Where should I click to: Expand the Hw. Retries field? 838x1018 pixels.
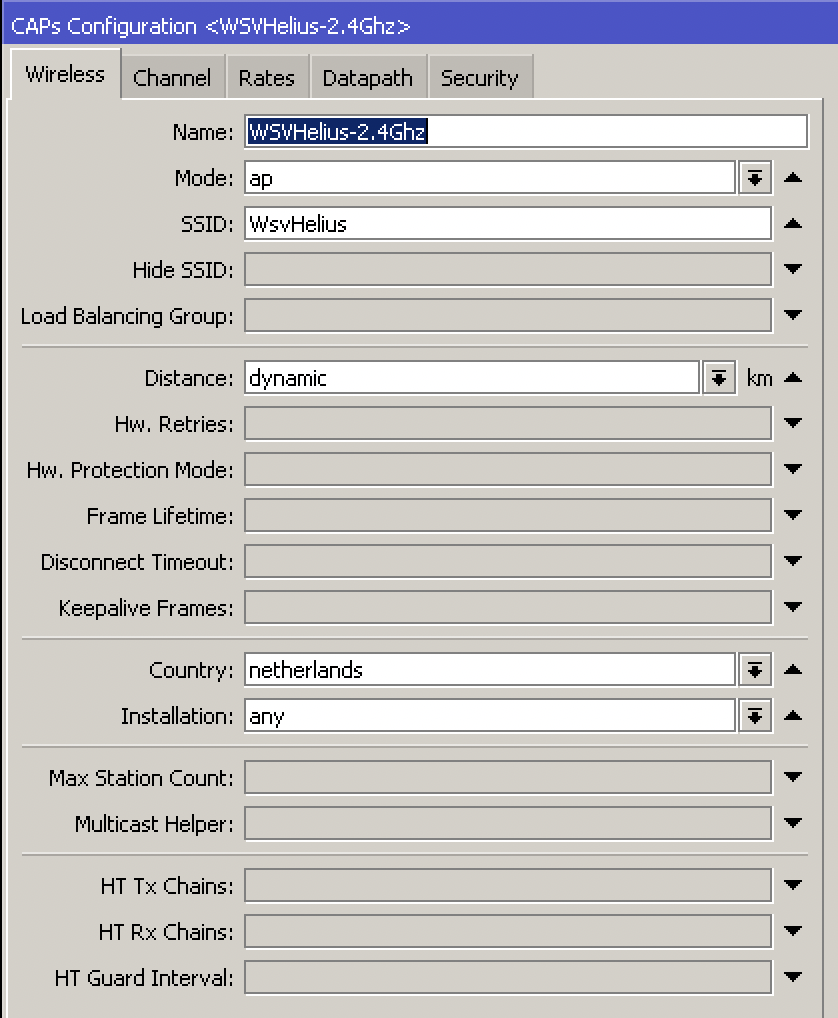(x=792, y=423)
